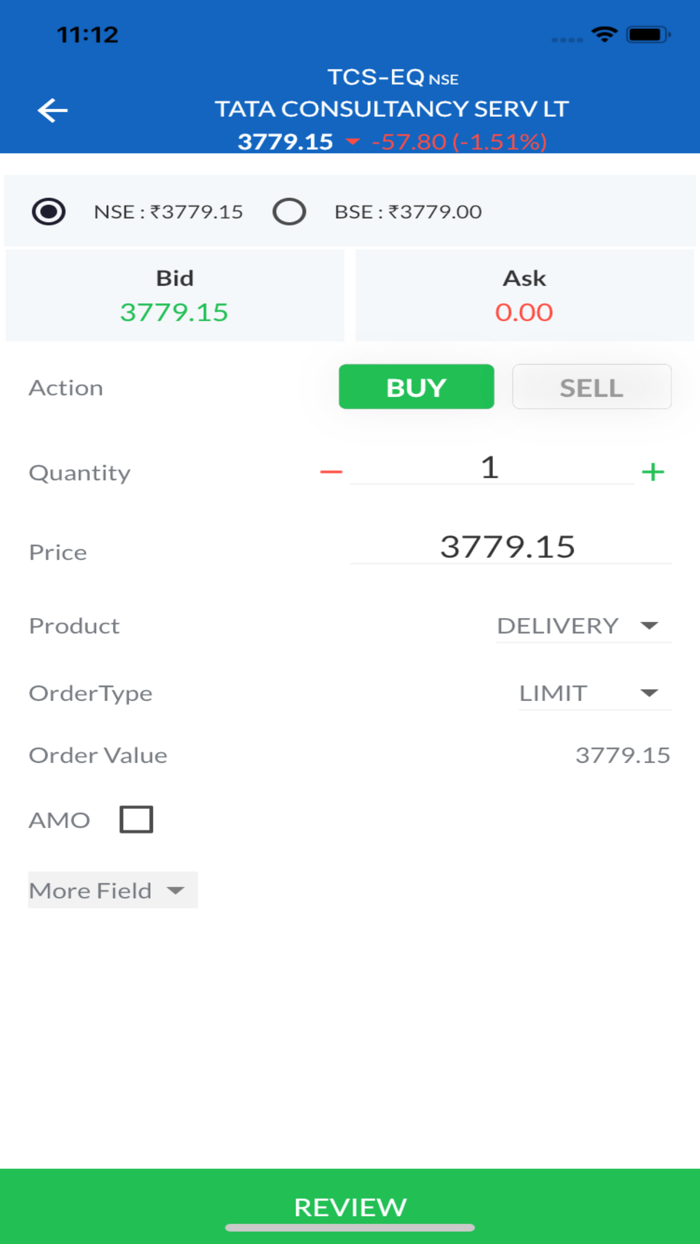700x1244 pixels.
Task: Expand the More Field section
Action: (x=111, y=889)
